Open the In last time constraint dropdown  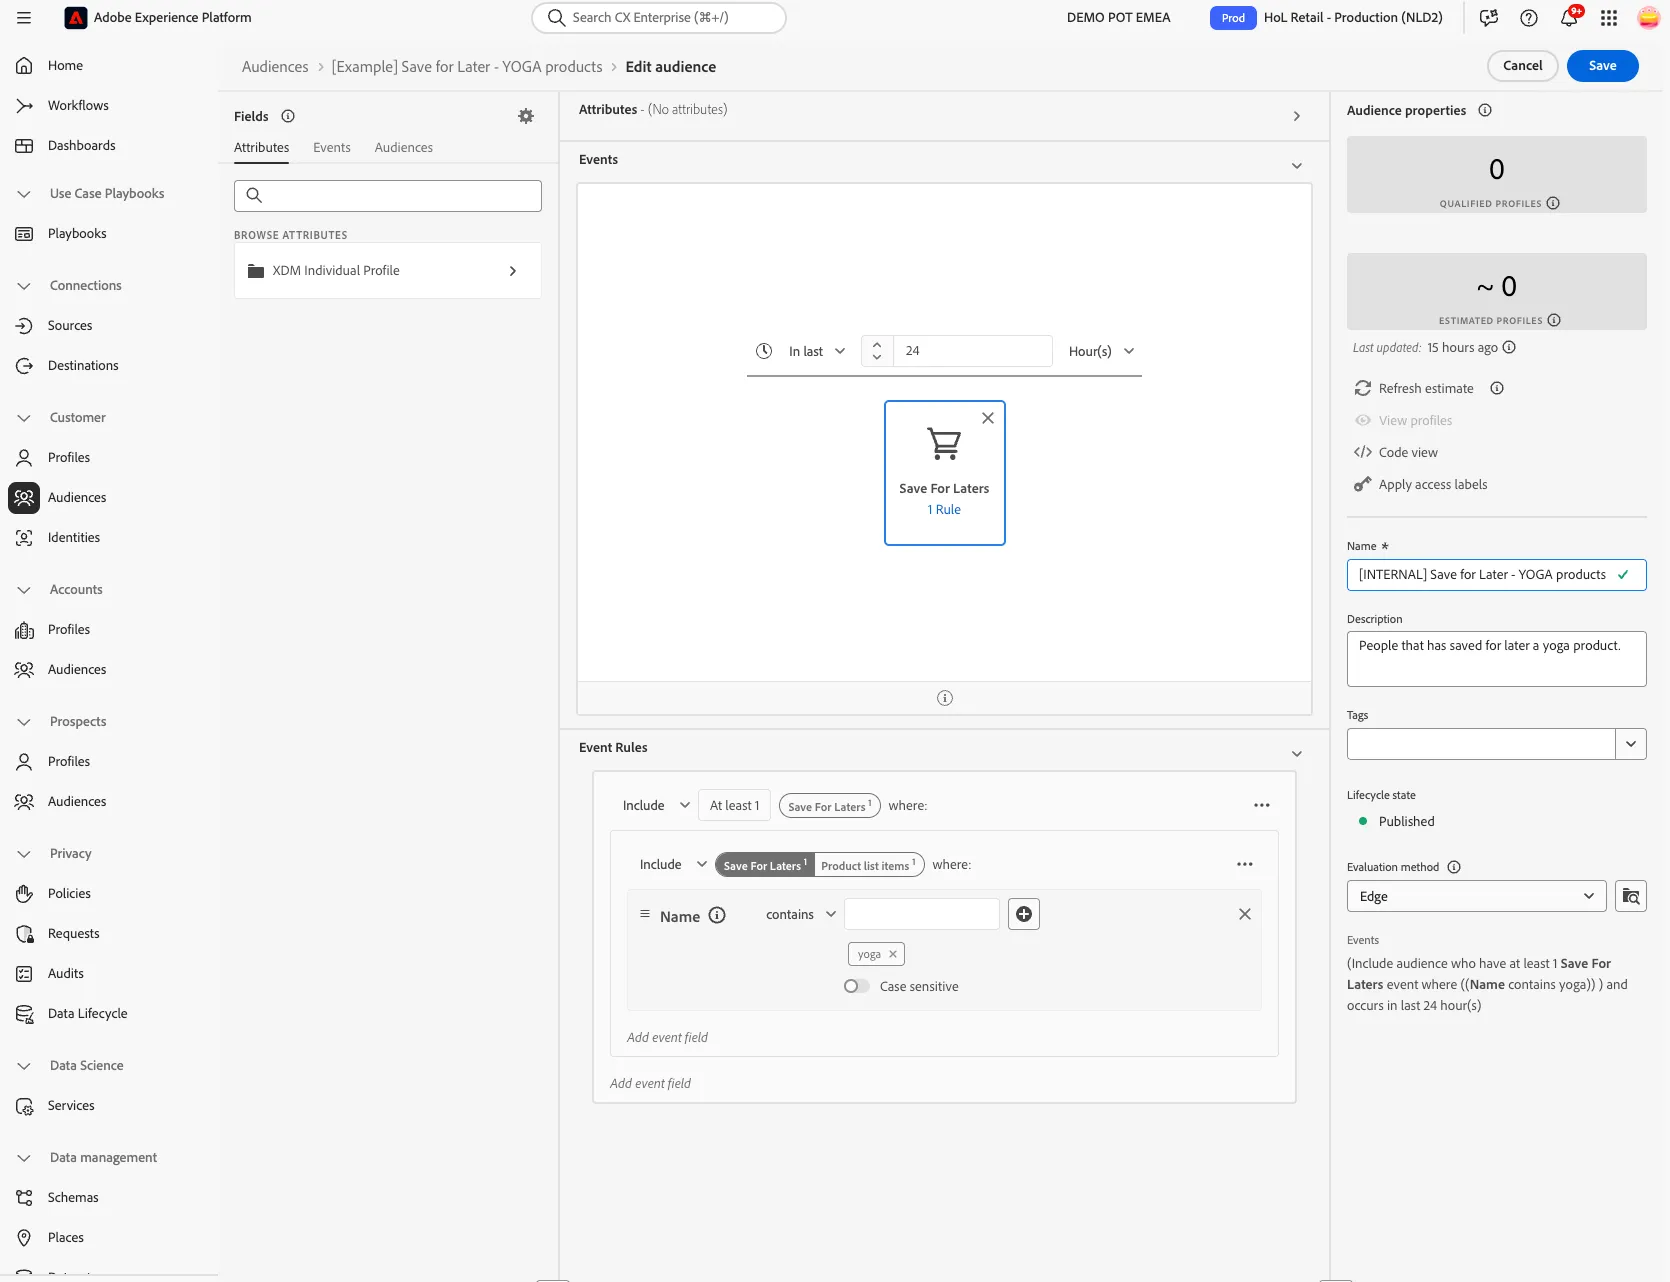[x=816, y=351]
